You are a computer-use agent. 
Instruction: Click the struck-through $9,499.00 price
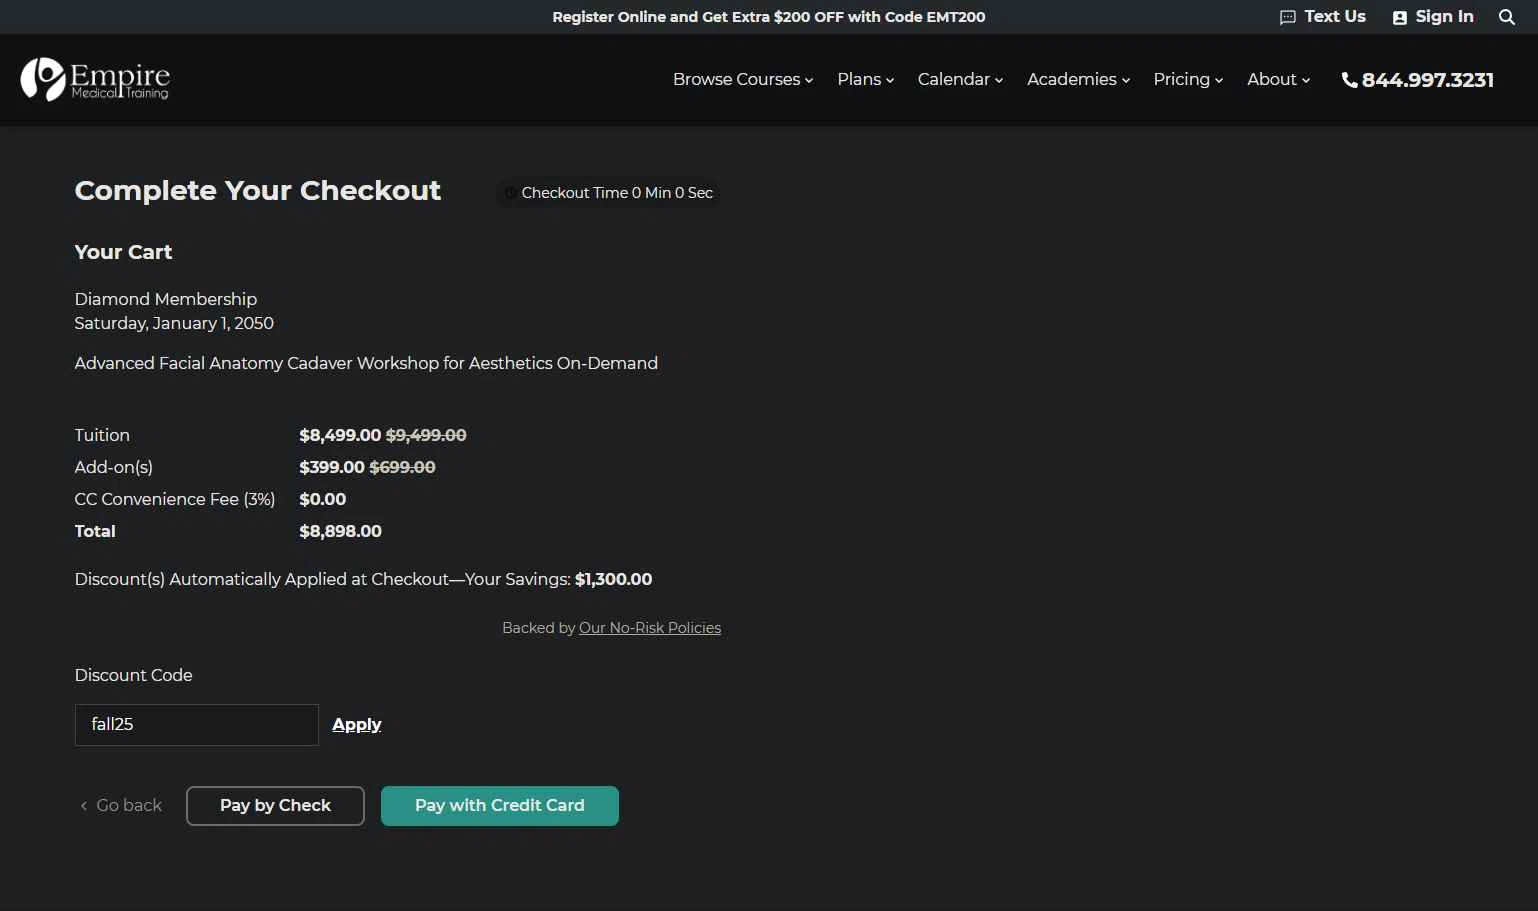(x=426, y=435)
